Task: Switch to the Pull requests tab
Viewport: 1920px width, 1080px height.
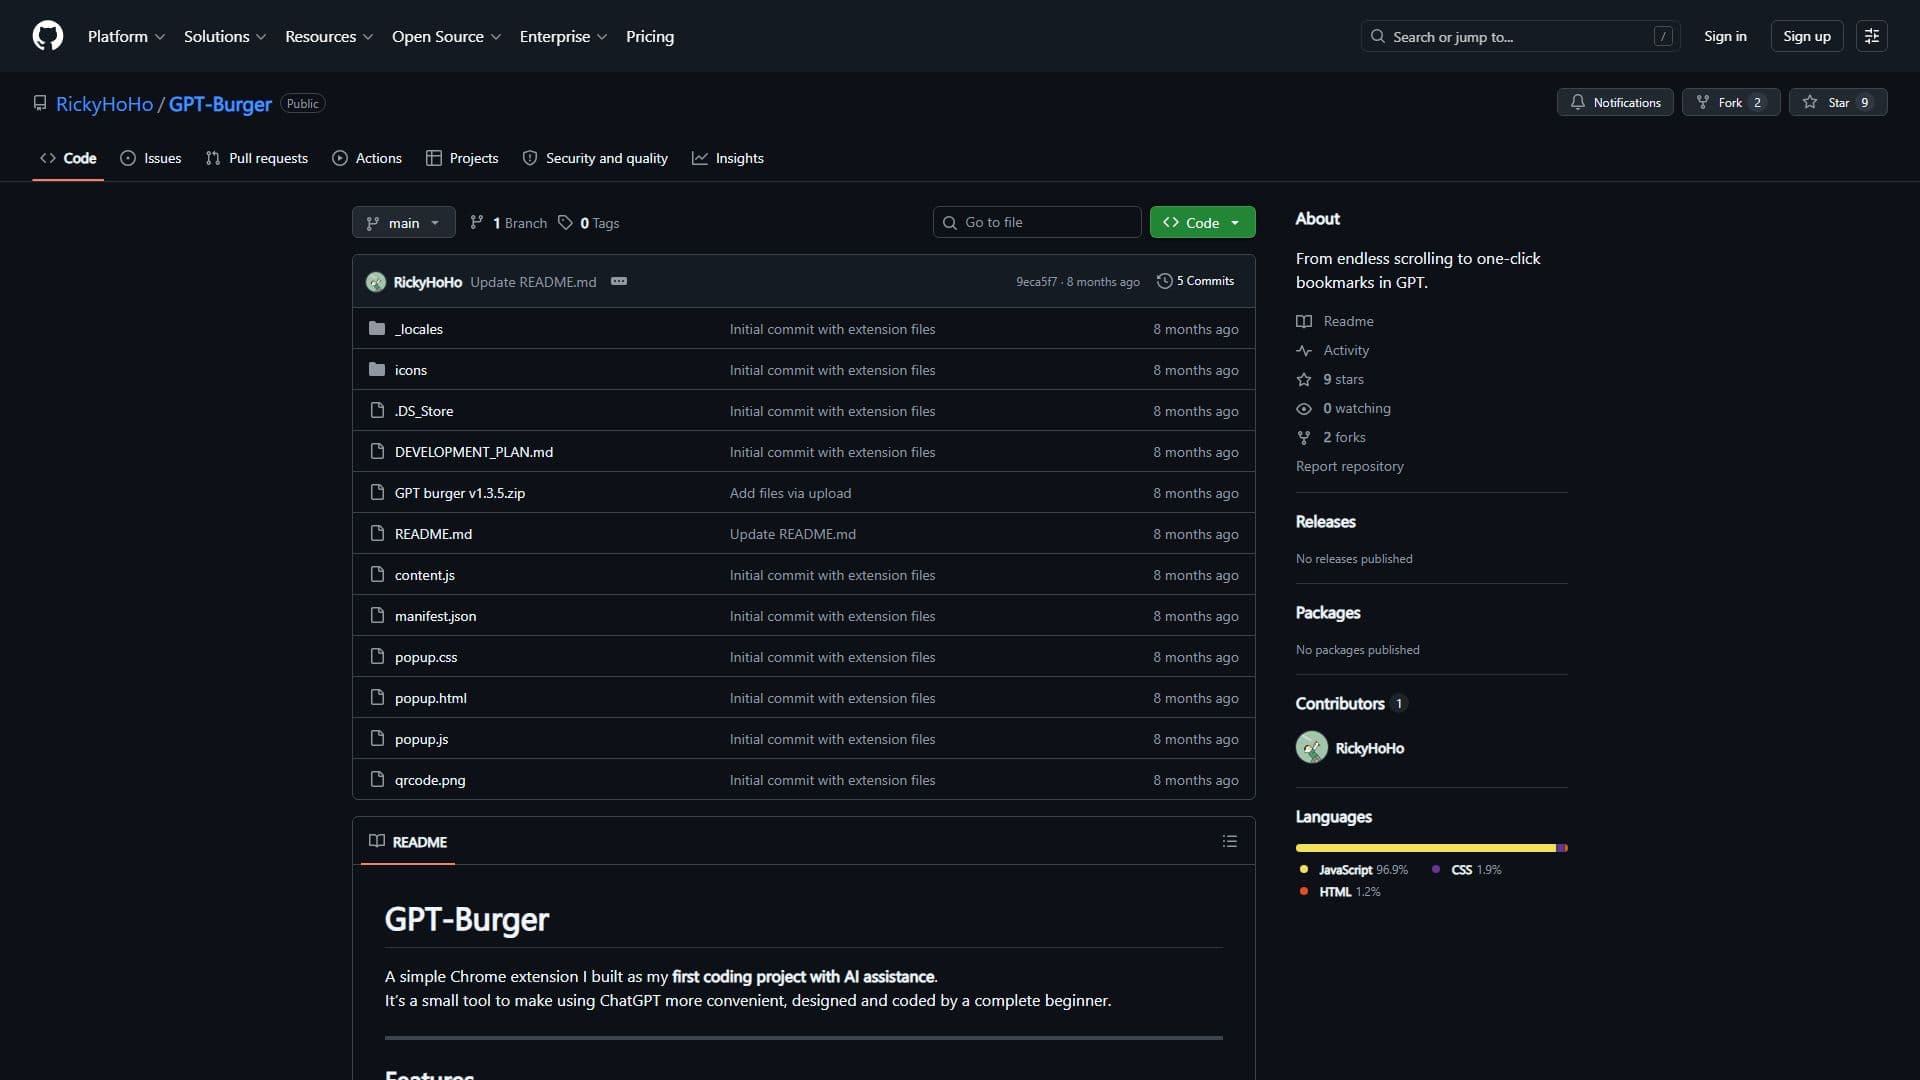Action: point(257,158)
